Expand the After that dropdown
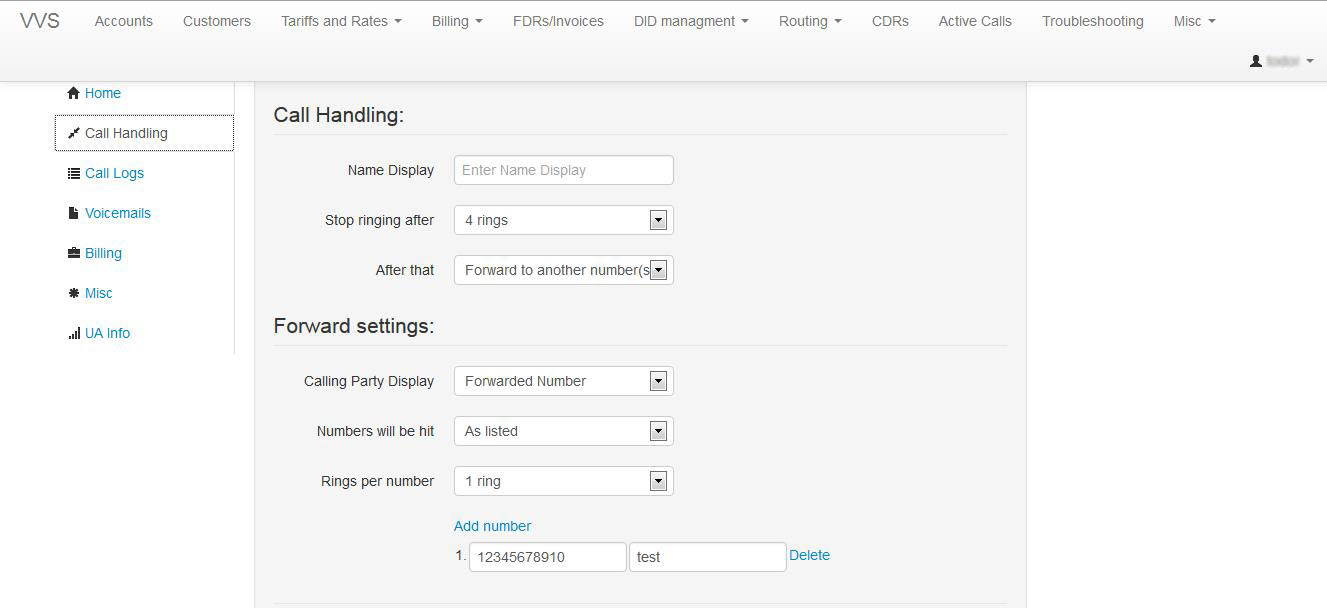 tap(563, 270)
